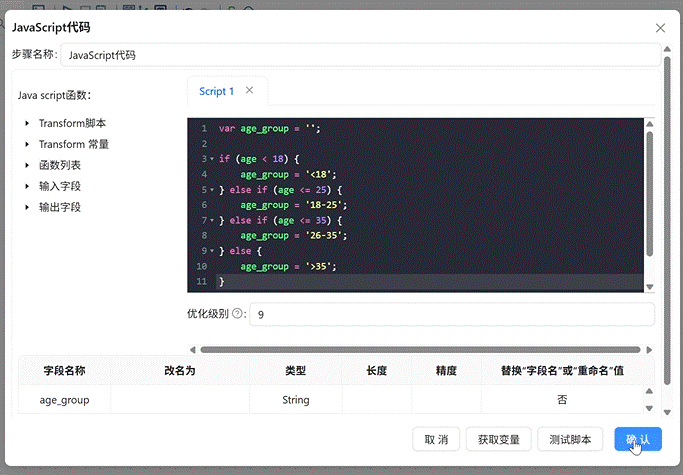Click the 精度 column header
This screenshot has width=683, height=475.
(x=446, y=371)
